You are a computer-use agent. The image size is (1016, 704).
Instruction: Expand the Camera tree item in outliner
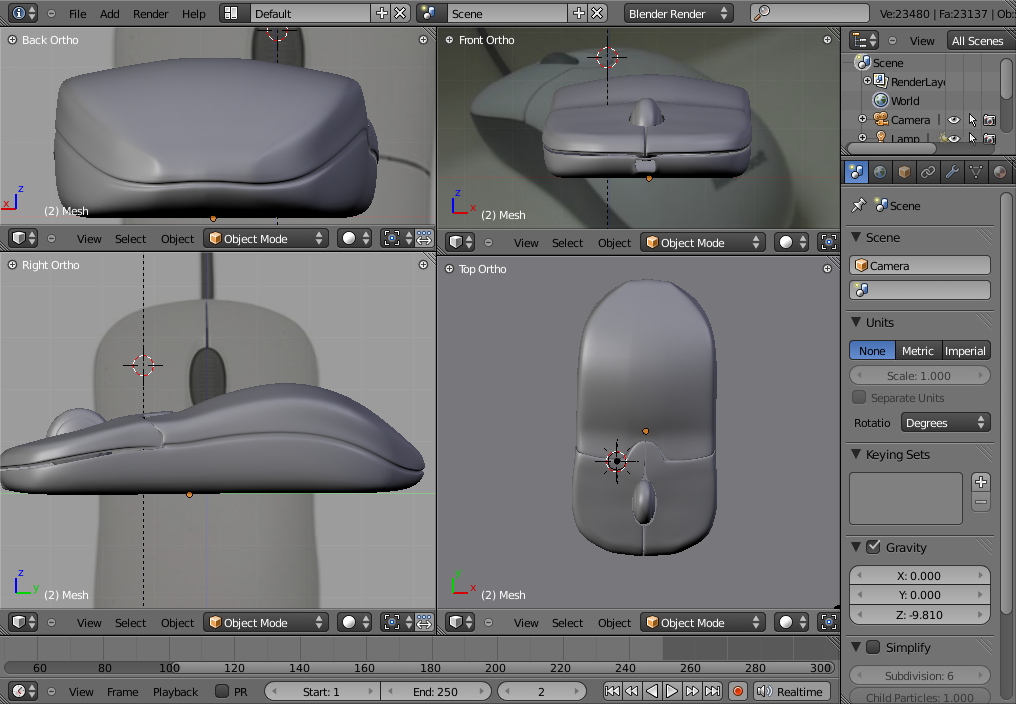(x=862, y=119)
